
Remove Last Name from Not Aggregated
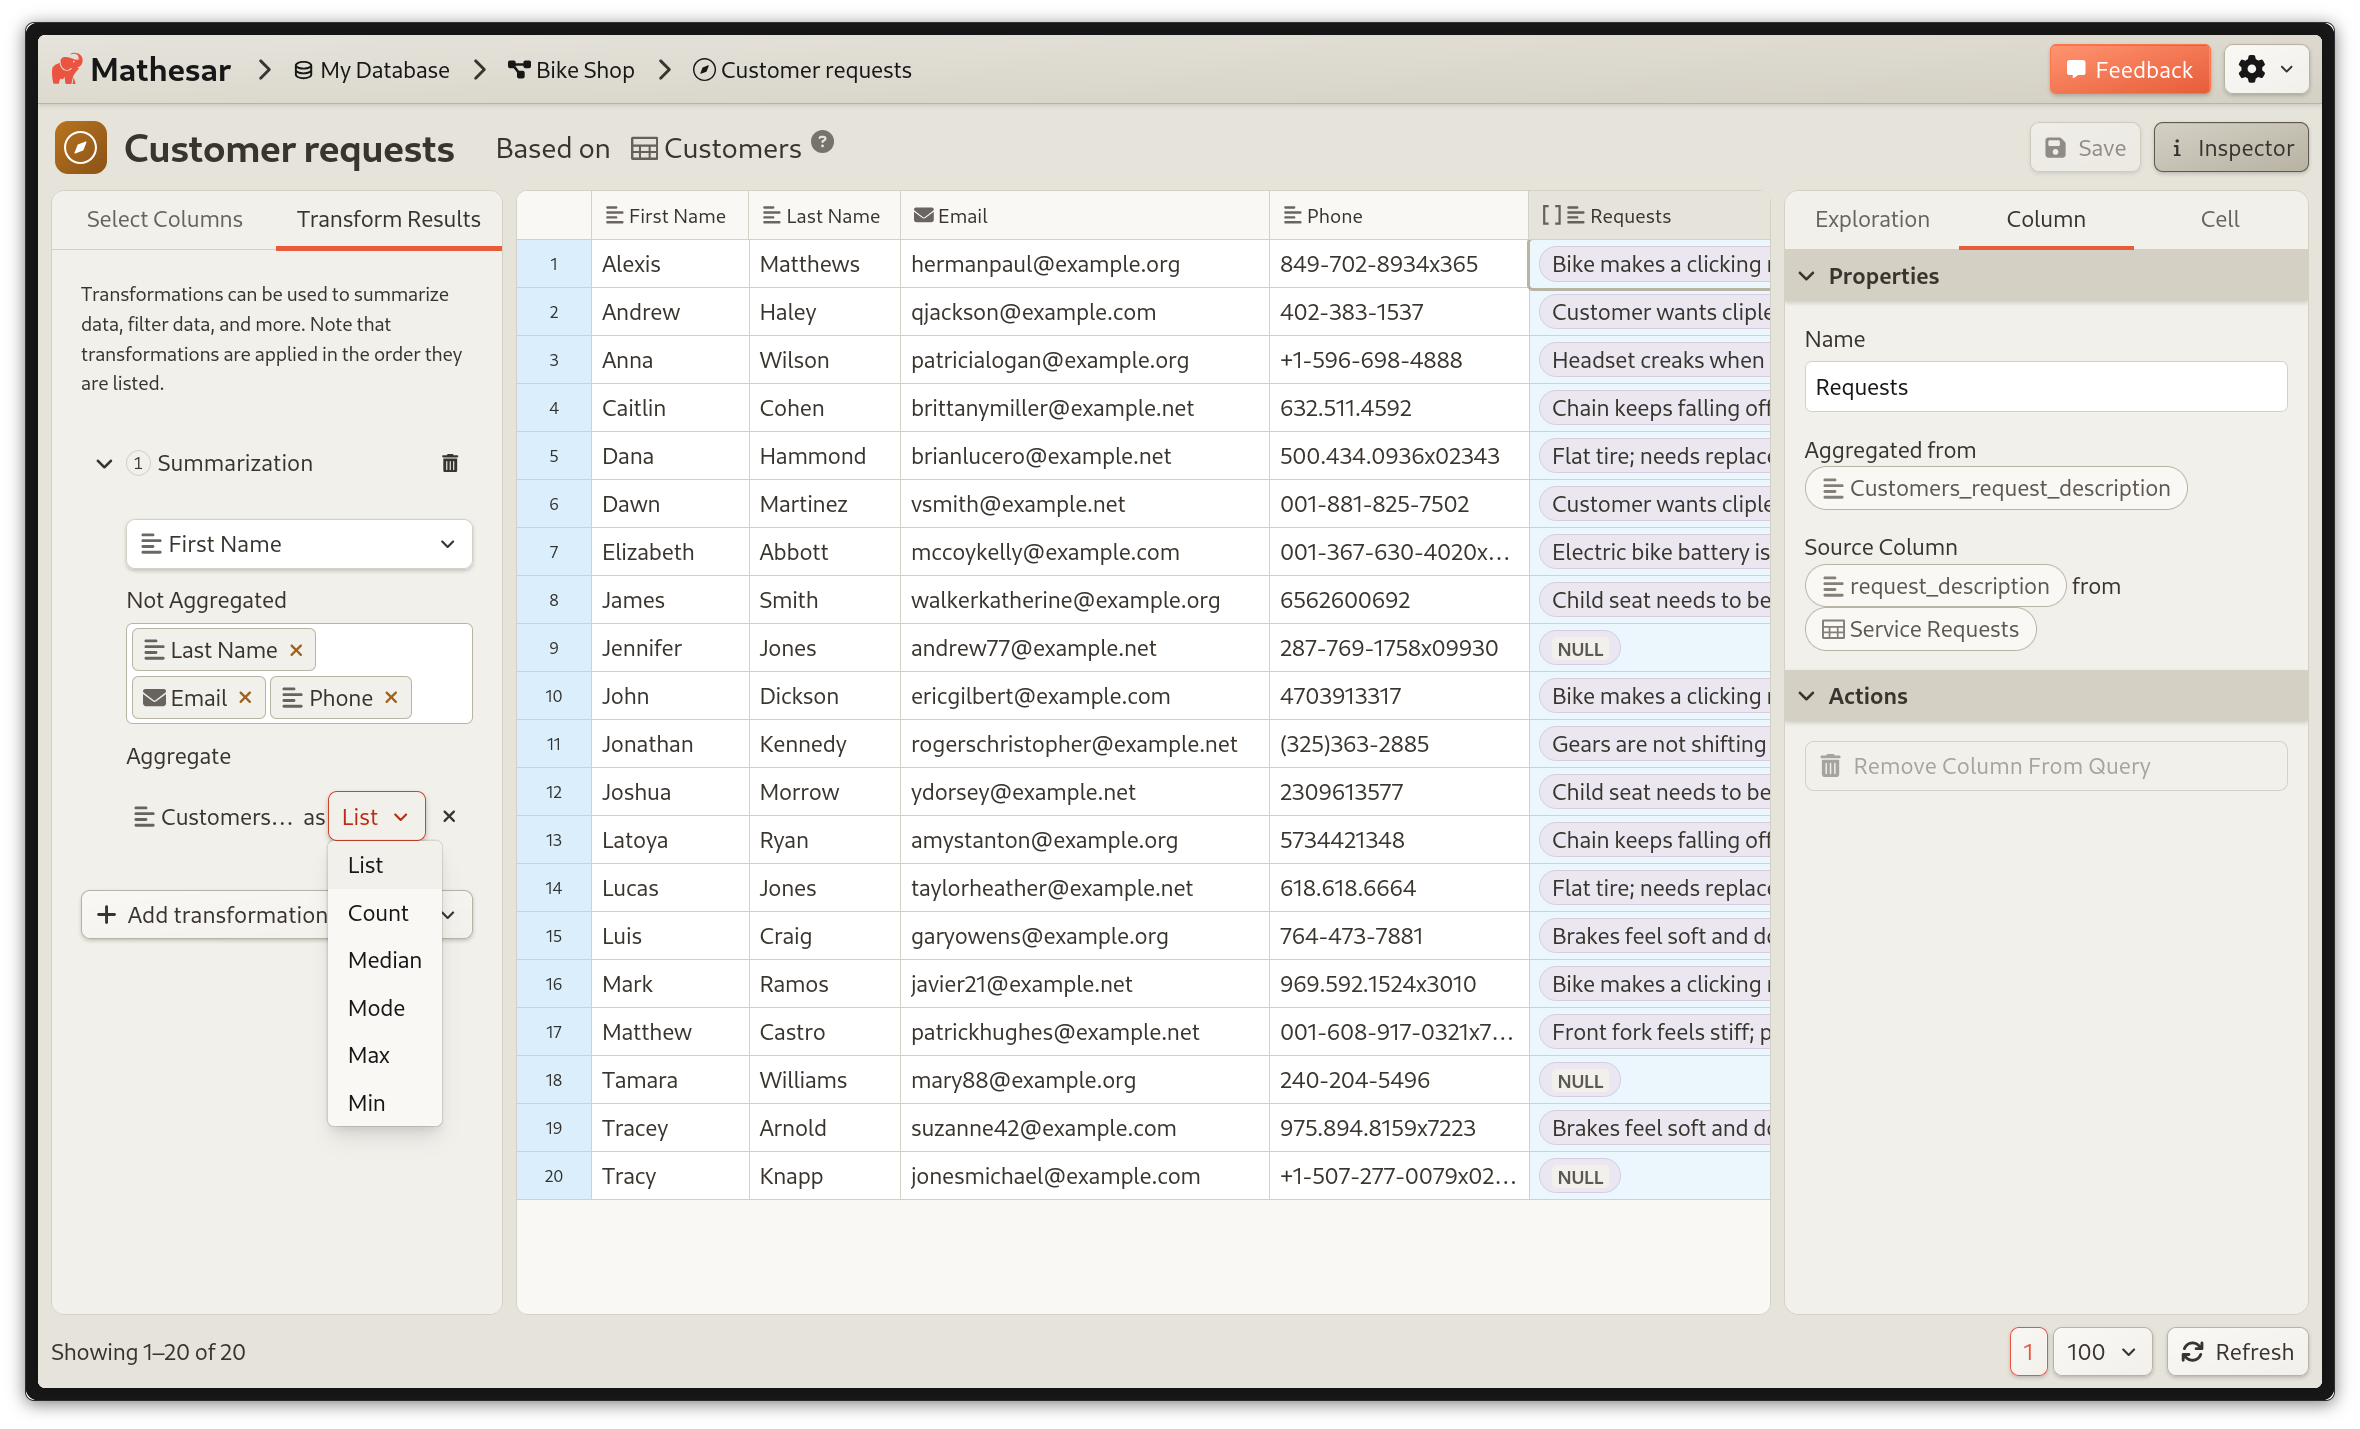point(296,650)
